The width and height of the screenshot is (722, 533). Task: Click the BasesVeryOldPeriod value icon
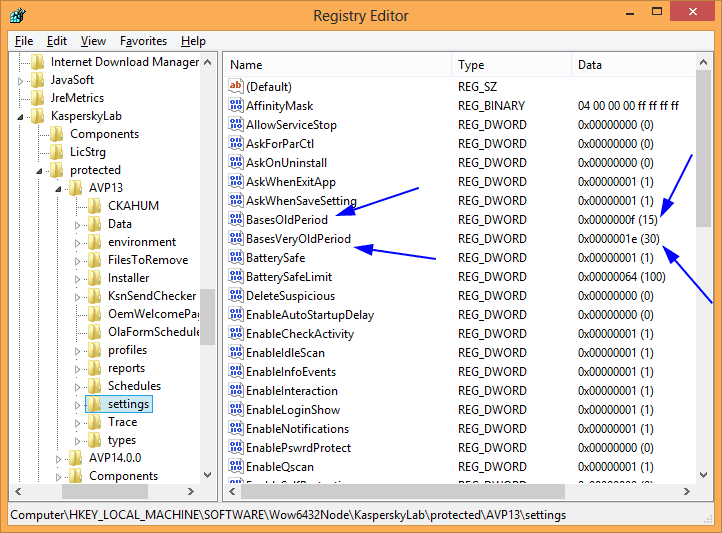[236, 238]
